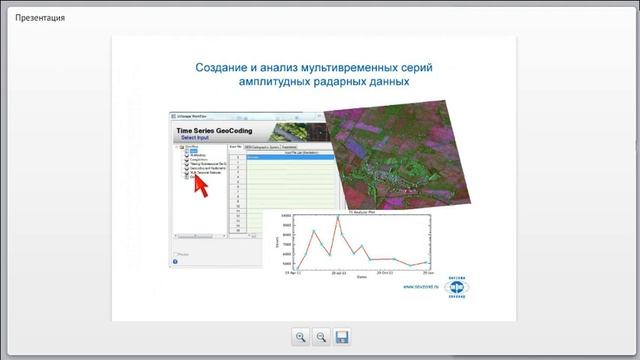Zoom out of the presentation slide

pos(321,337)
